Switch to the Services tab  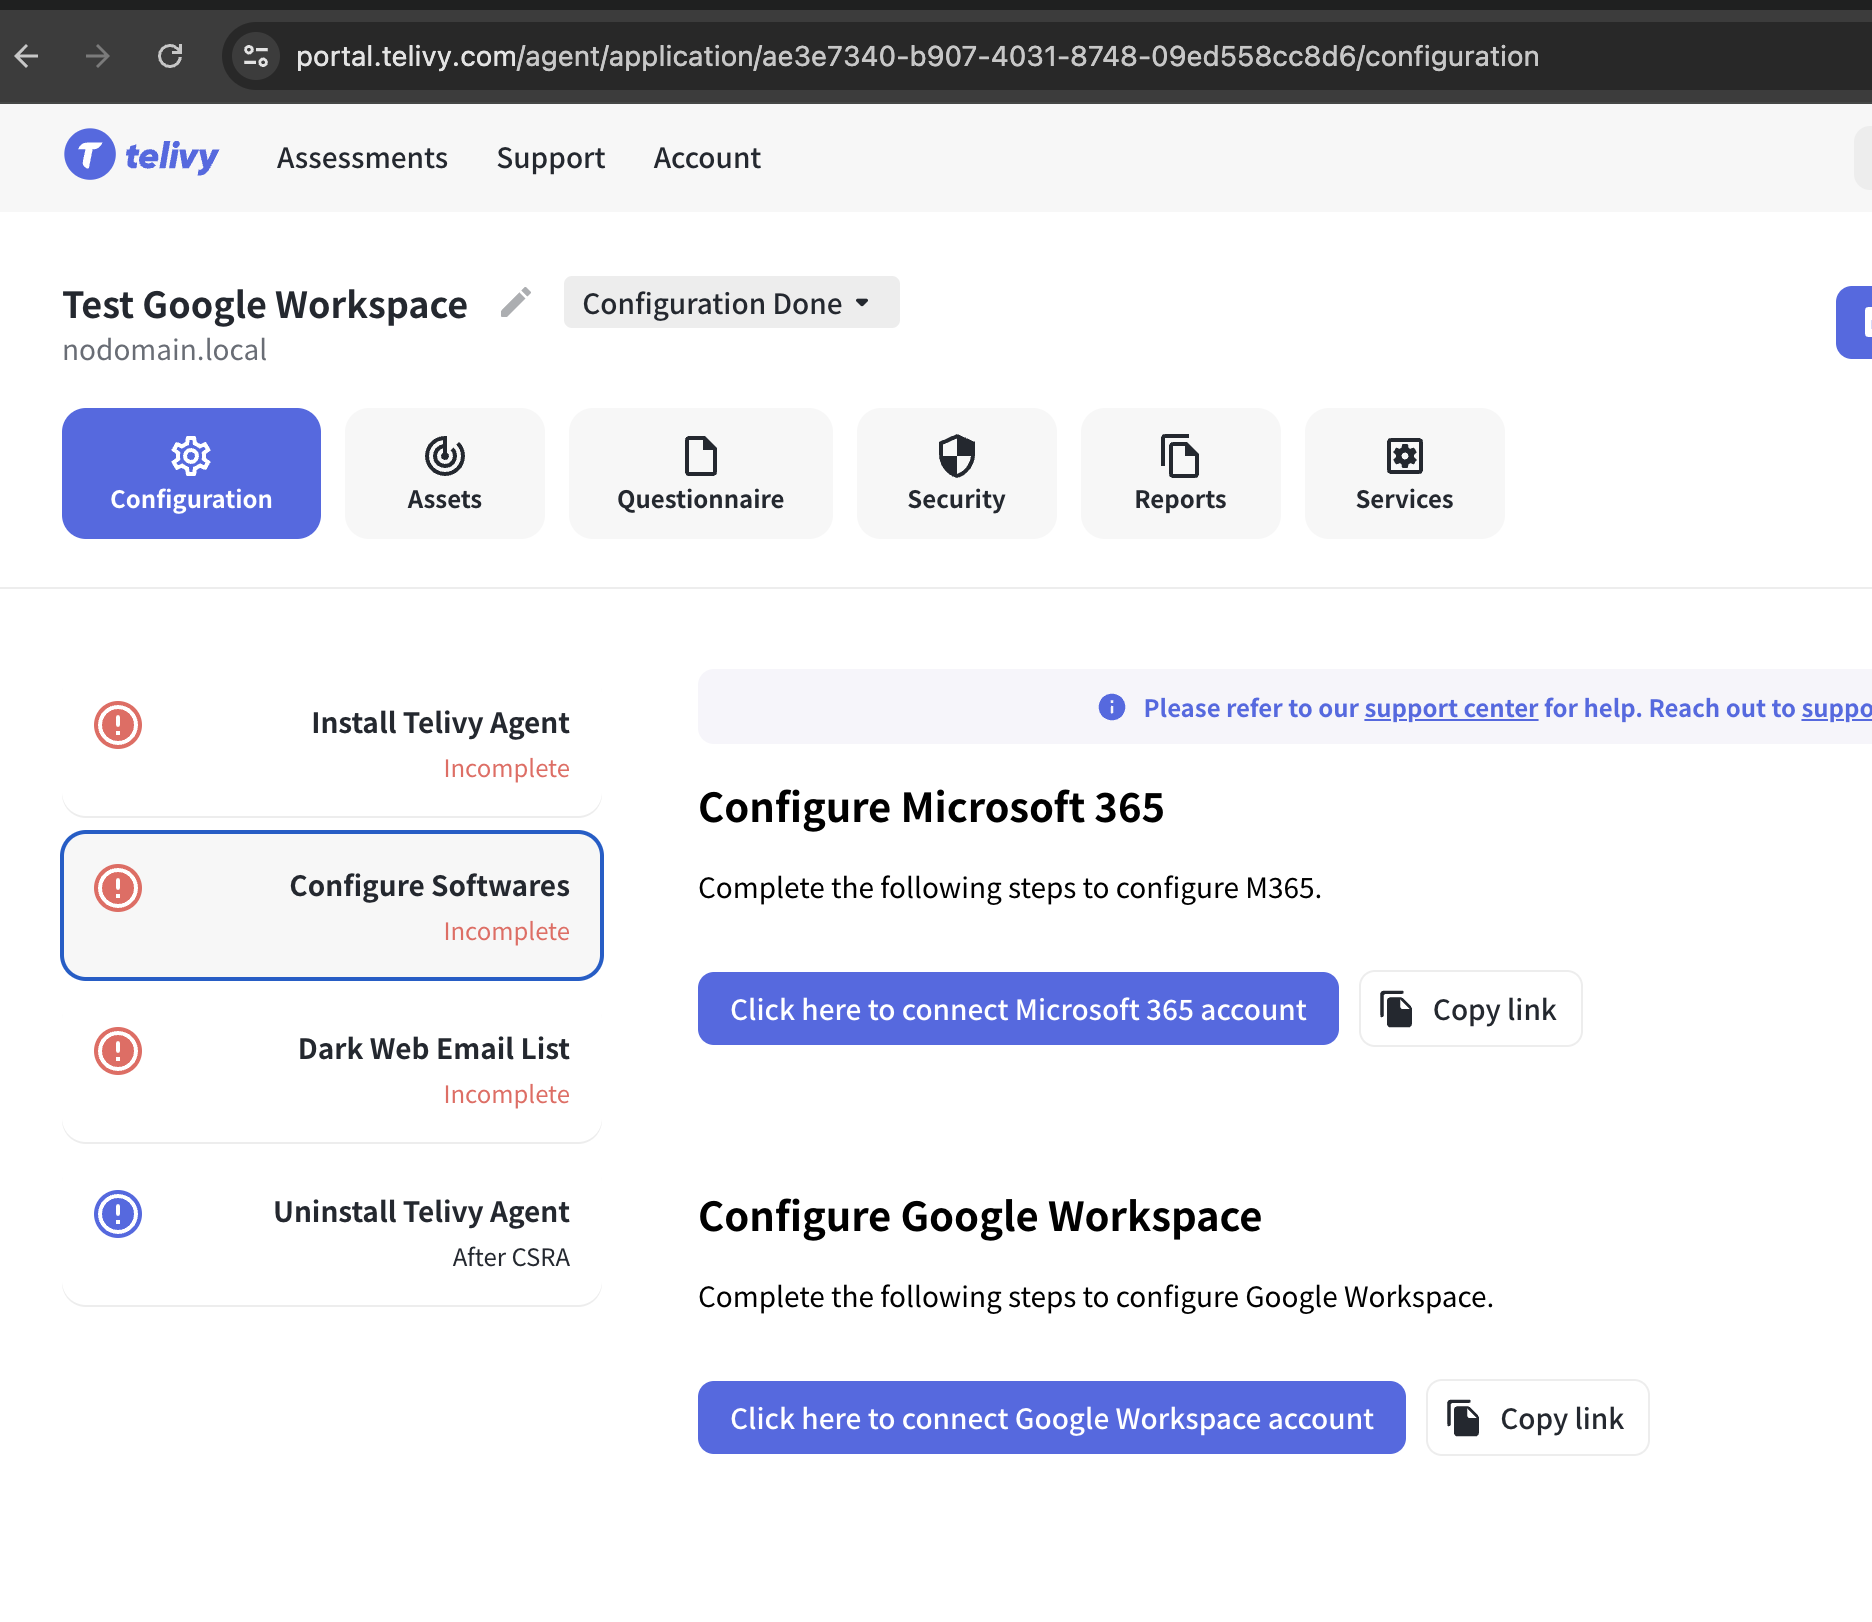coord(1404,473)
